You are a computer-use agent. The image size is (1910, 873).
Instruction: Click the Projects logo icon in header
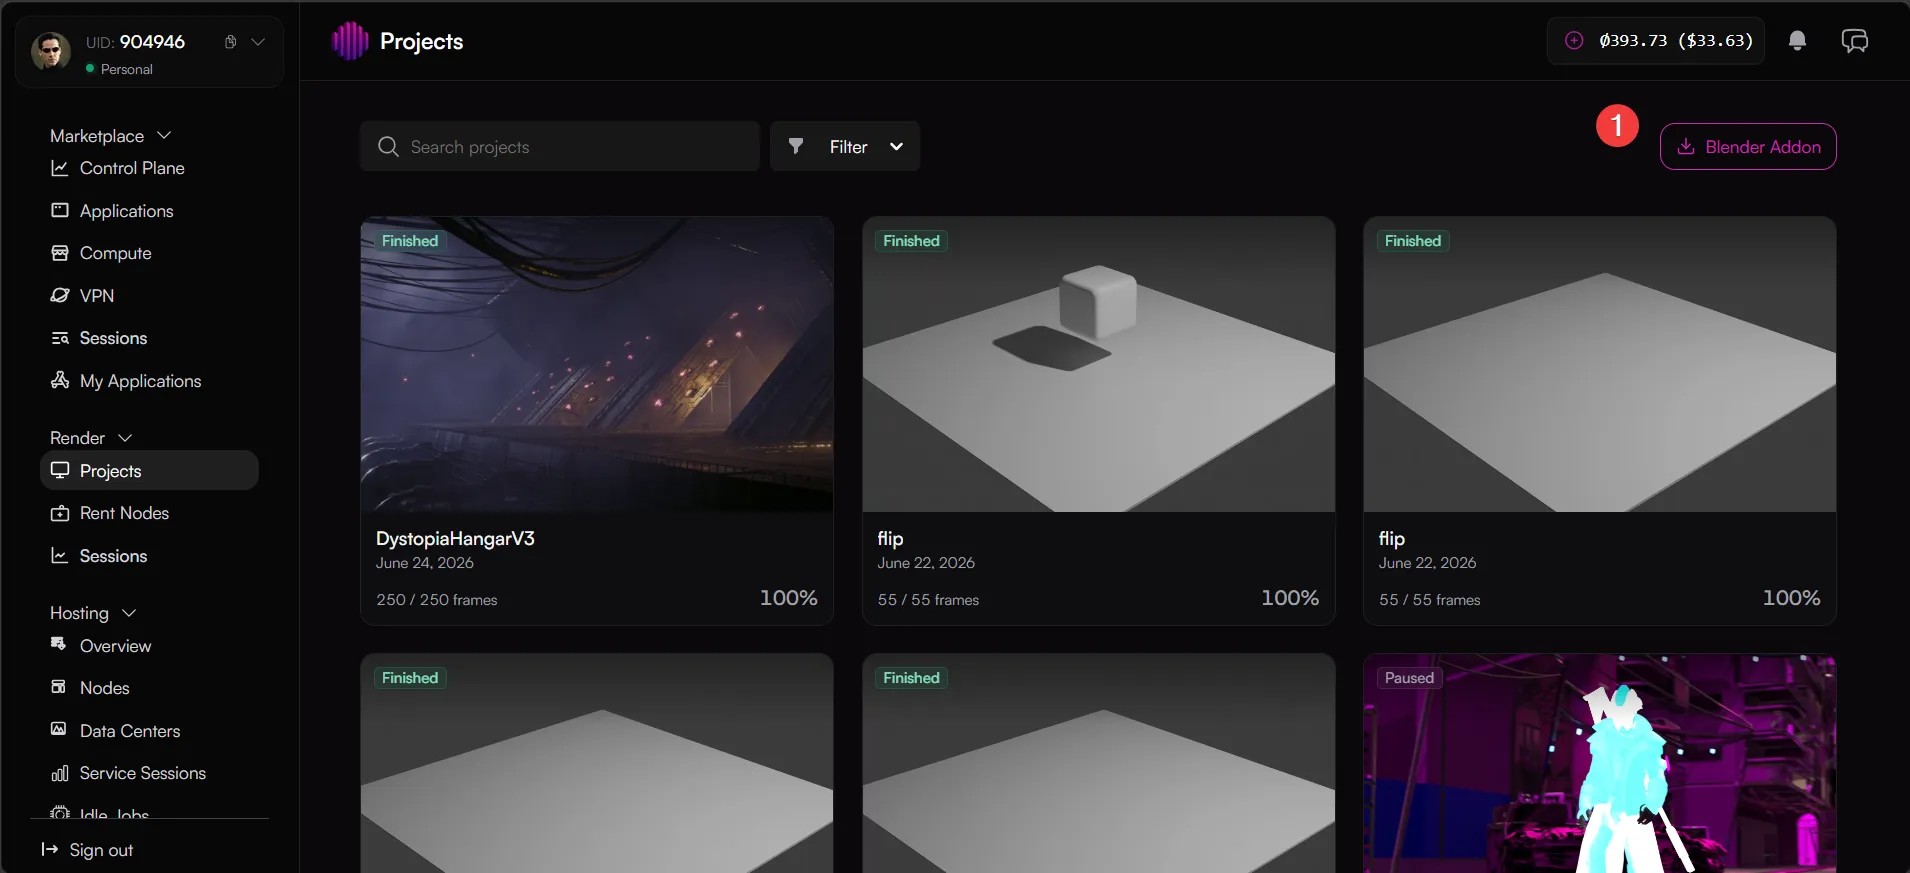tap(350, 41)
